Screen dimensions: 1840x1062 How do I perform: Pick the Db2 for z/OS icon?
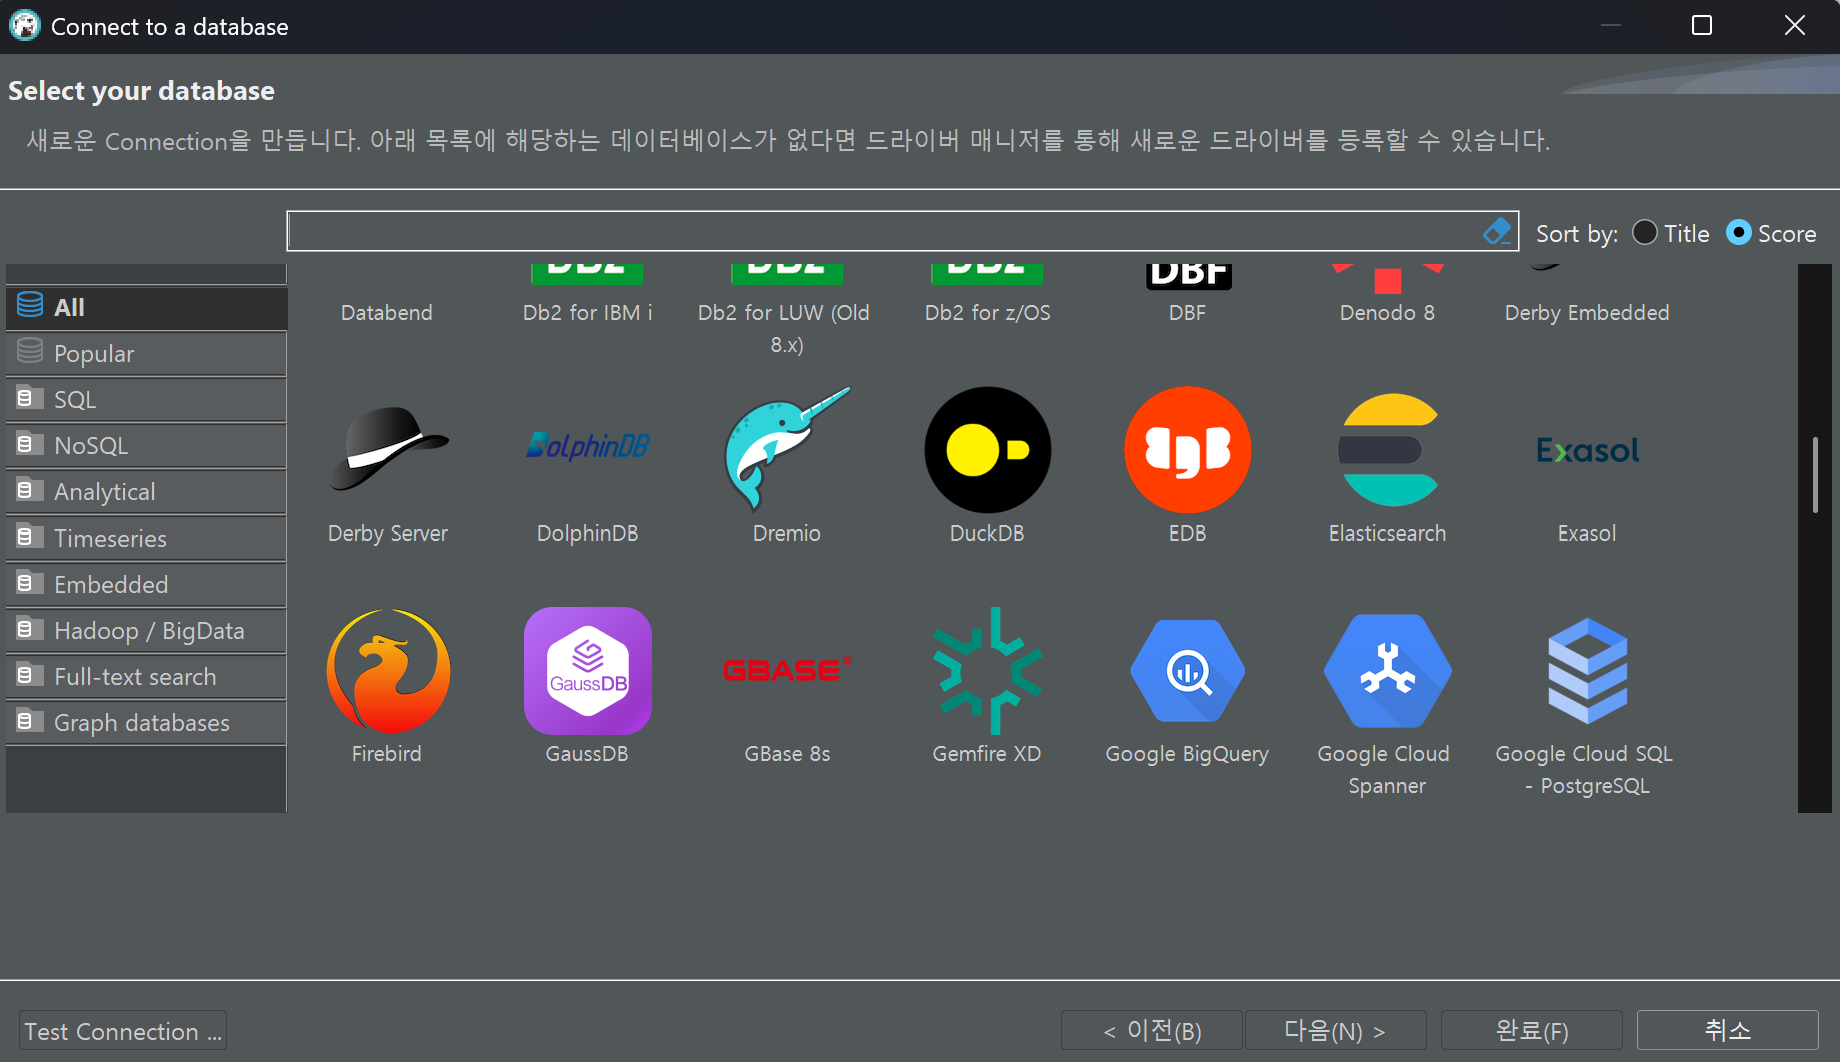point(987,274)
